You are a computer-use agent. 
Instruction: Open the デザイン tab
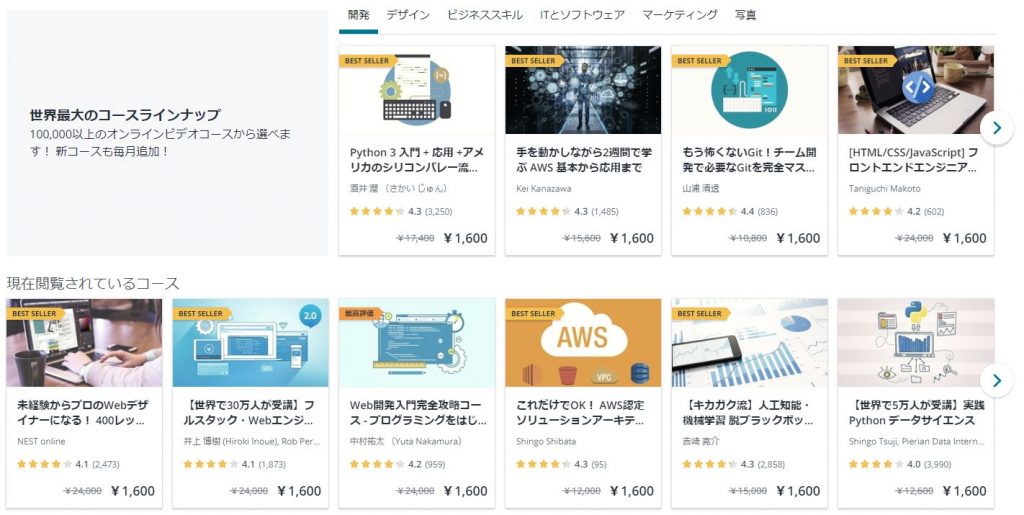pos(408,14)
